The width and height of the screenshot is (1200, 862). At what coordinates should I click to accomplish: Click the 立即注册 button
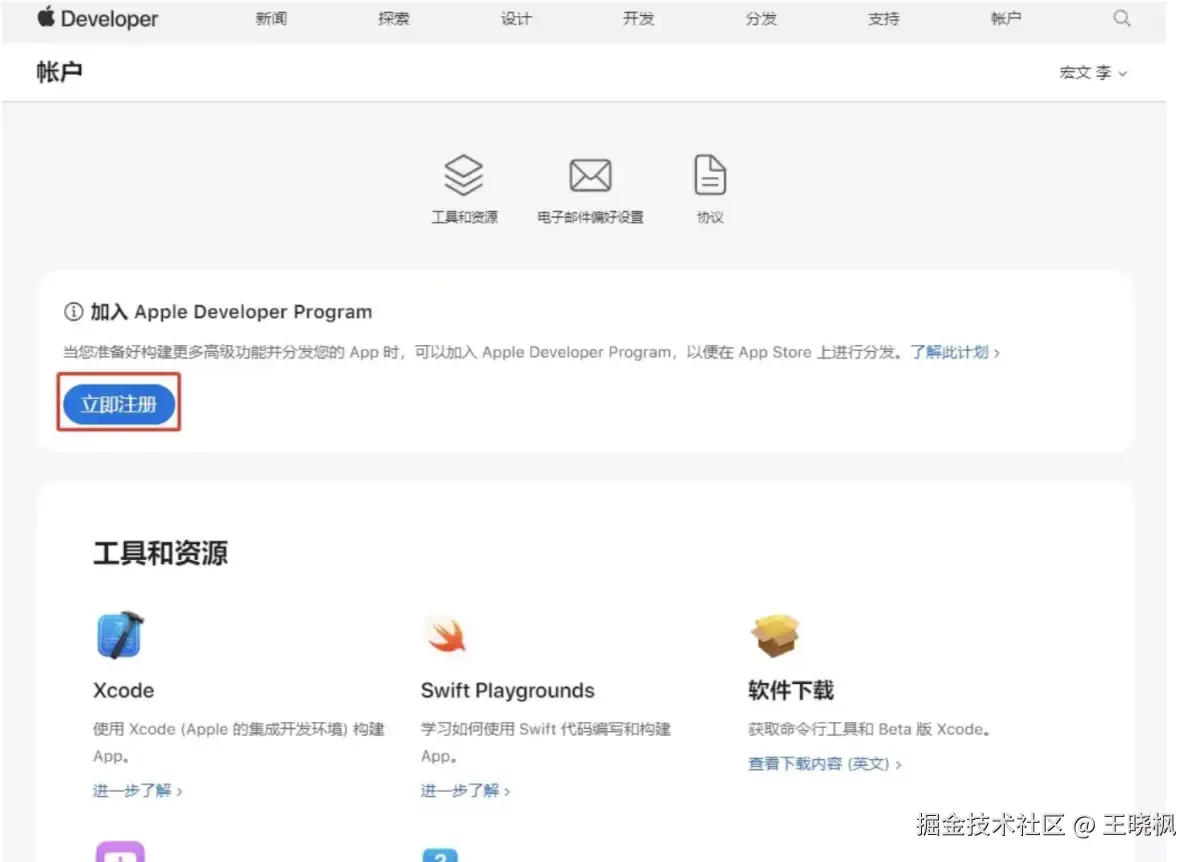tap(119, 404)
